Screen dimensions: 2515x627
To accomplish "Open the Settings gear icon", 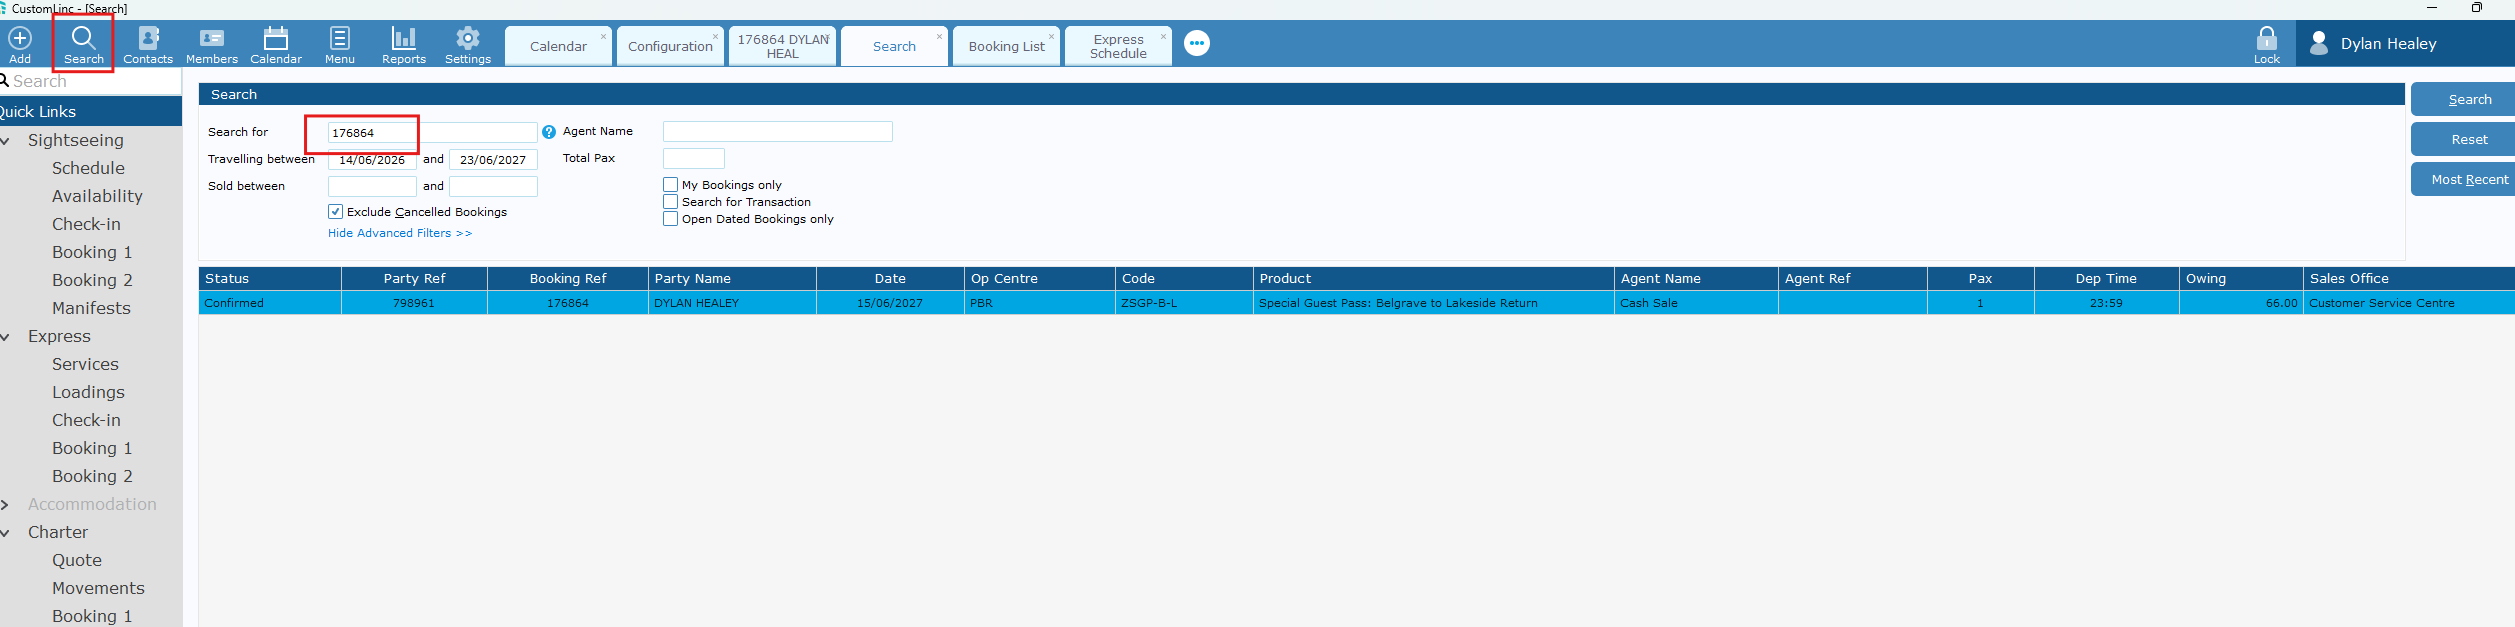I will pyautogui.click(x=468, y=45).
